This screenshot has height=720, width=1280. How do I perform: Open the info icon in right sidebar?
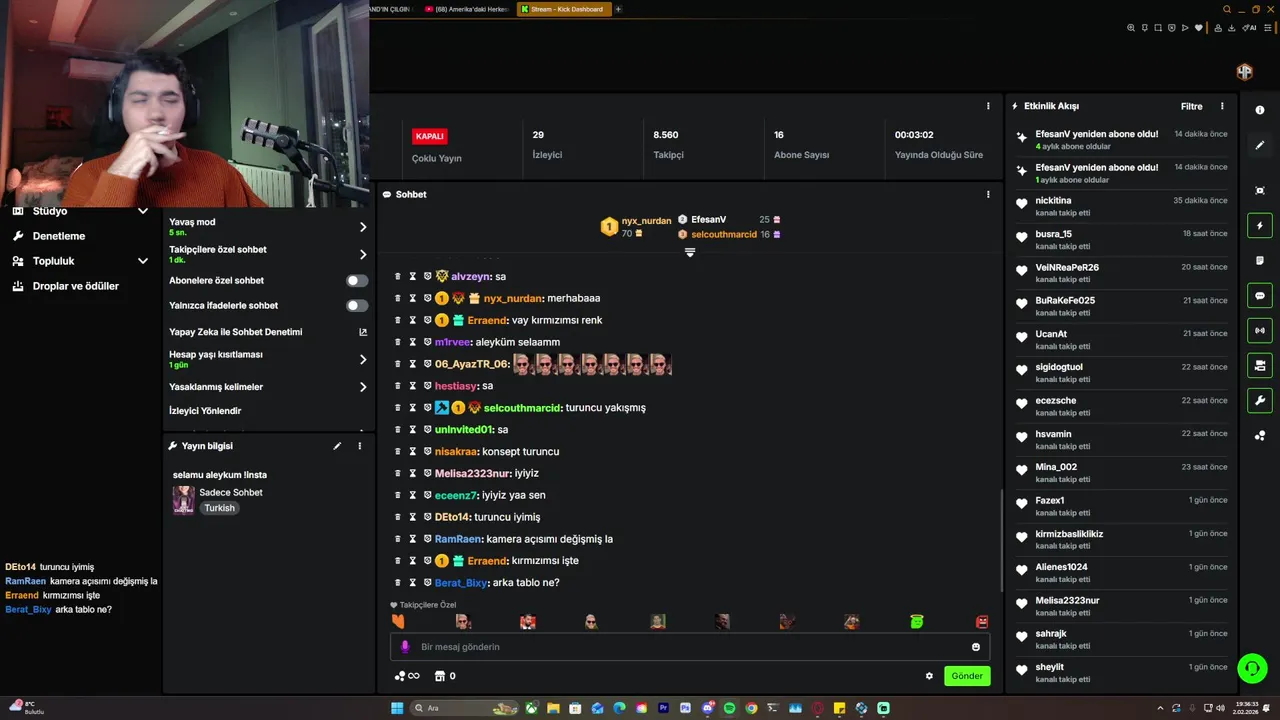1260,110
